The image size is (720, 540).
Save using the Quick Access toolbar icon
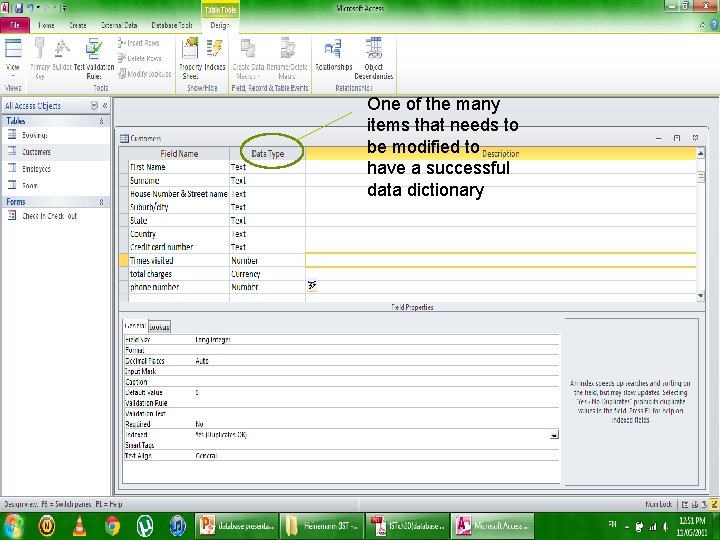[x=19, y=8]
